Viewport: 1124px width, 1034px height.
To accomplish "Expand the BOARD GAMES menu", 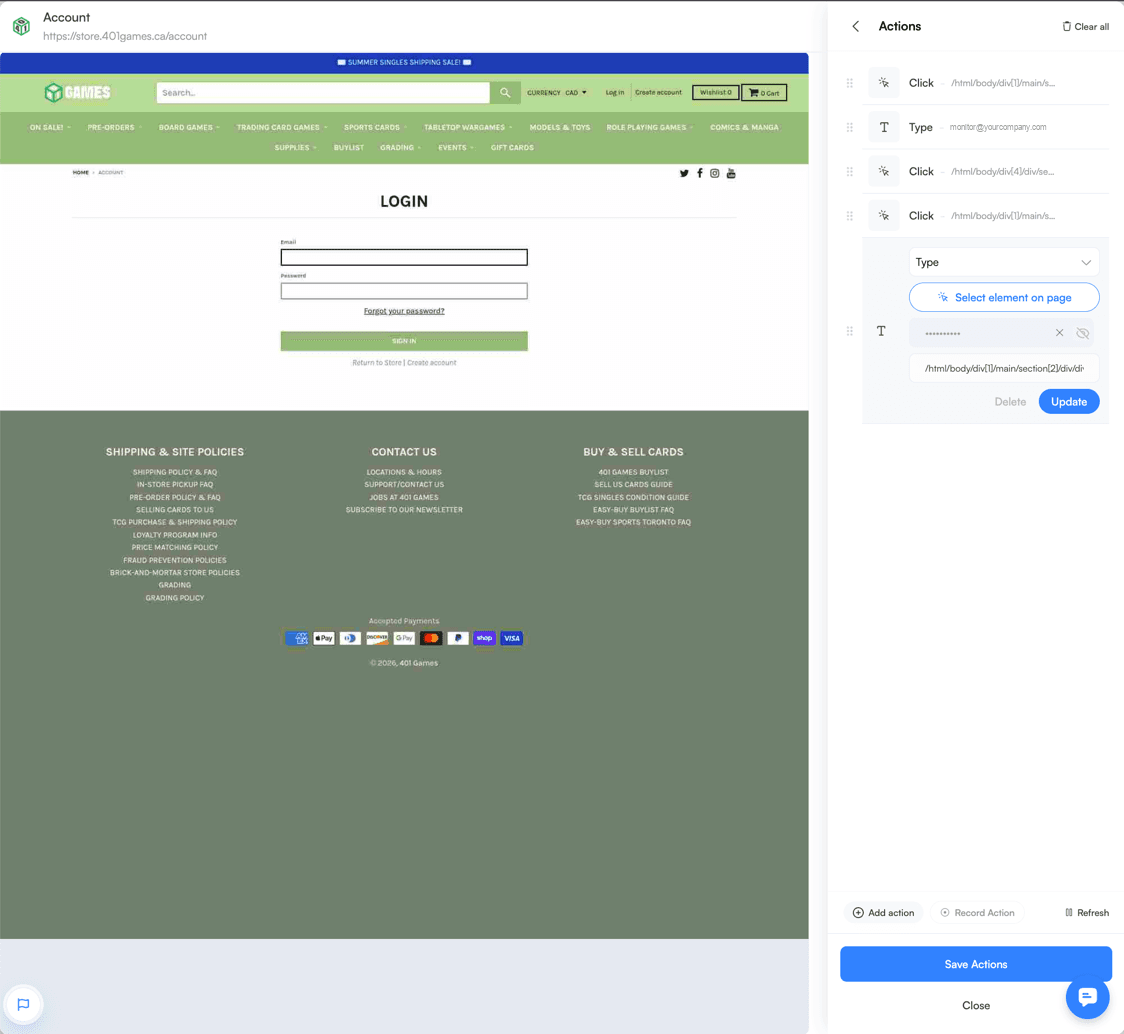I will pyautogui.click(x=189, y=128).
